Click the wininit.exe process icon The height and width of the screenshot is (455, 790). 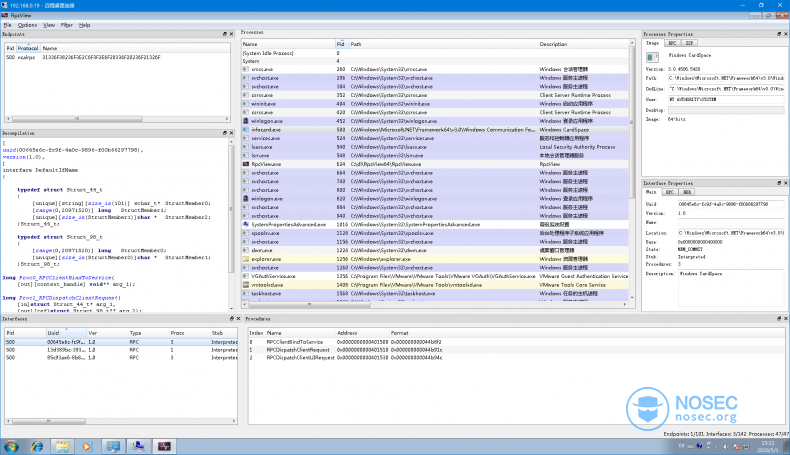246,104
